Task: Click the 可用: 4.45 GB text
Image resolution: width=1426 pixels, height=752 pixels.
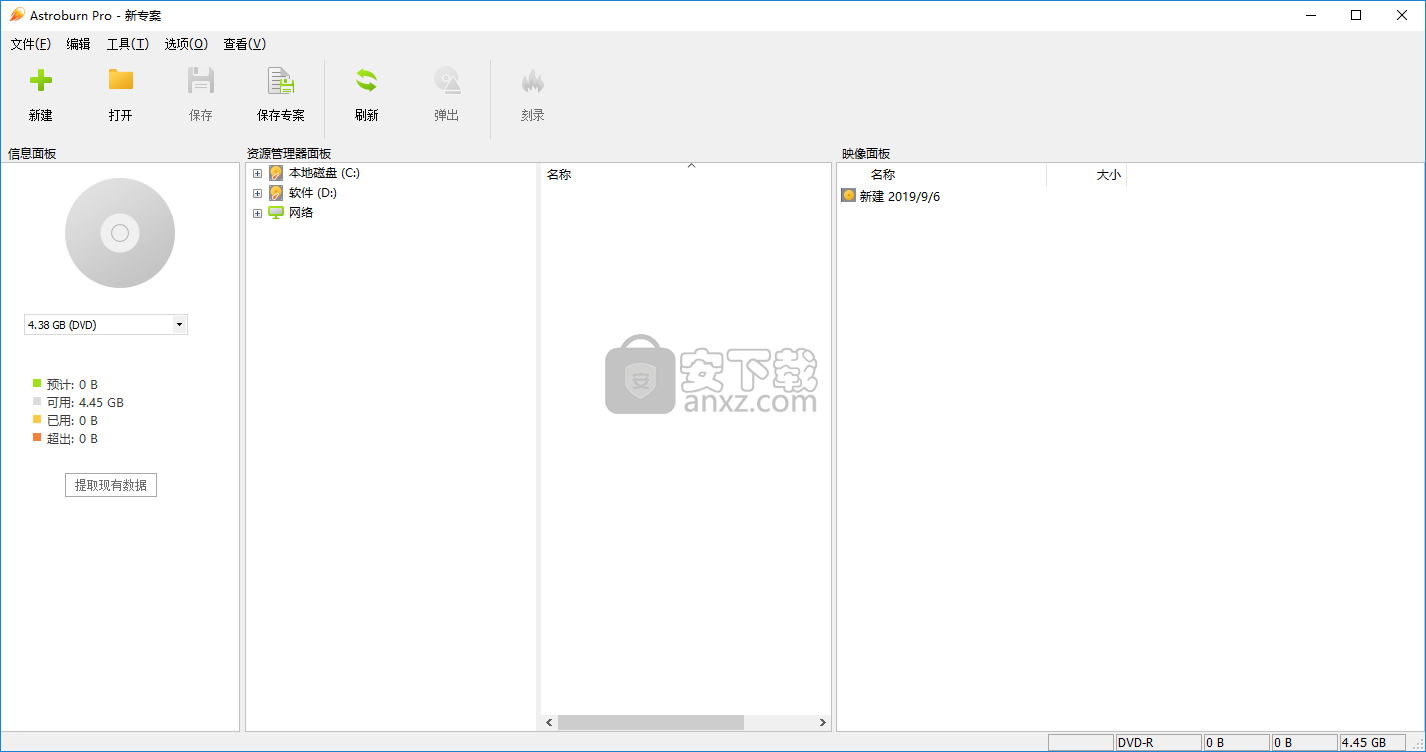Action: click(85, 402)
